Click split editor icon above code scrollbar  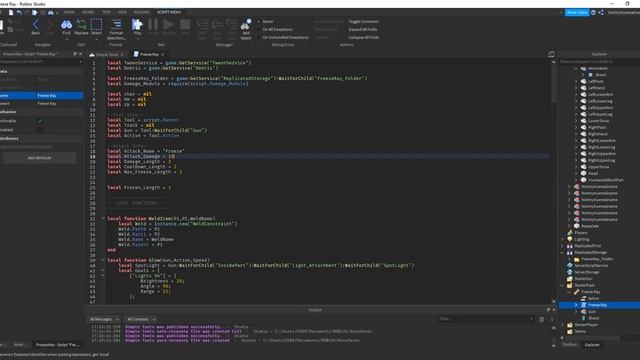(x=551, y=54)
